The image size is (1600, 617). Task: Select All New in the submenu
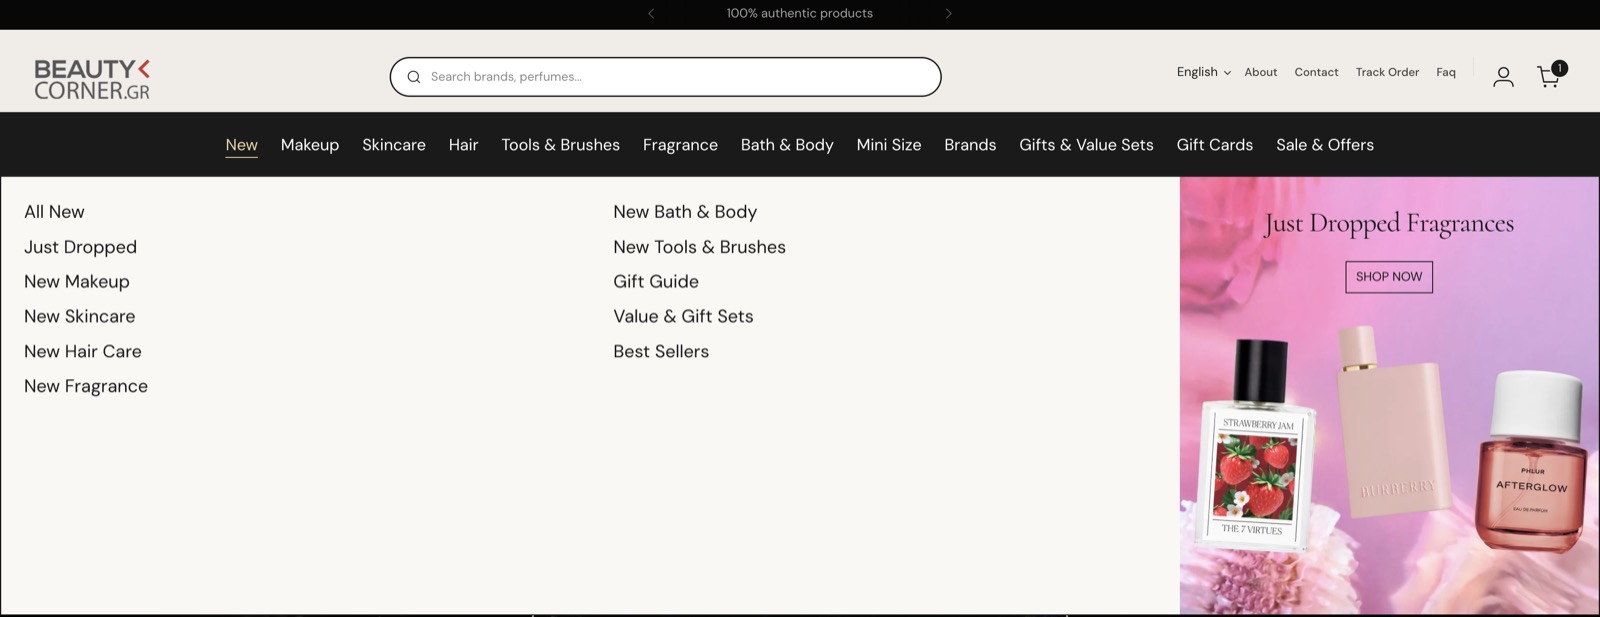[54, 212]
